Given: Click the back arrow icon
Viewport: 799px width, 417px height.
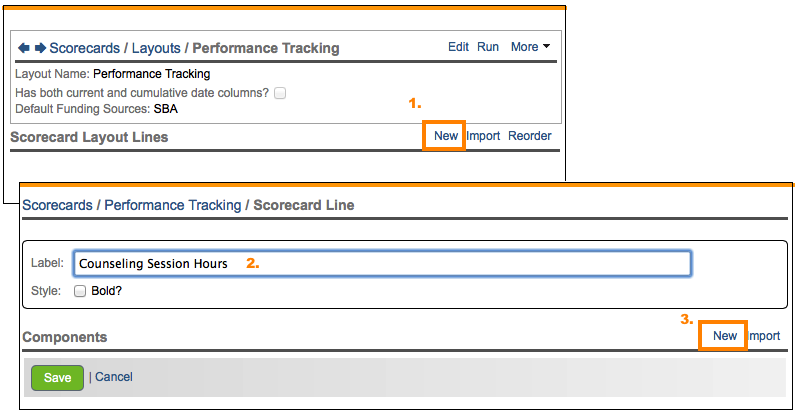Looking at the screenshot, I should [24, 48].
